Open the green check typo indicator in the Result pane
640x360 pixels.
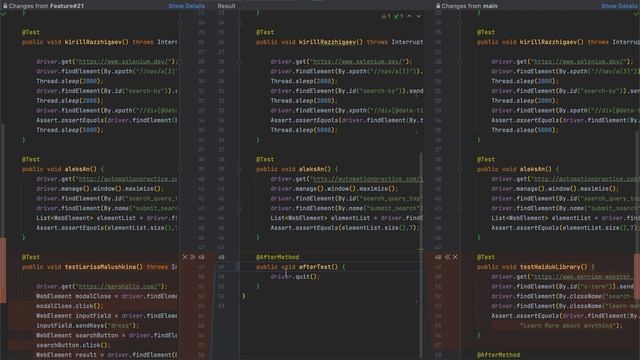(398, 16)
